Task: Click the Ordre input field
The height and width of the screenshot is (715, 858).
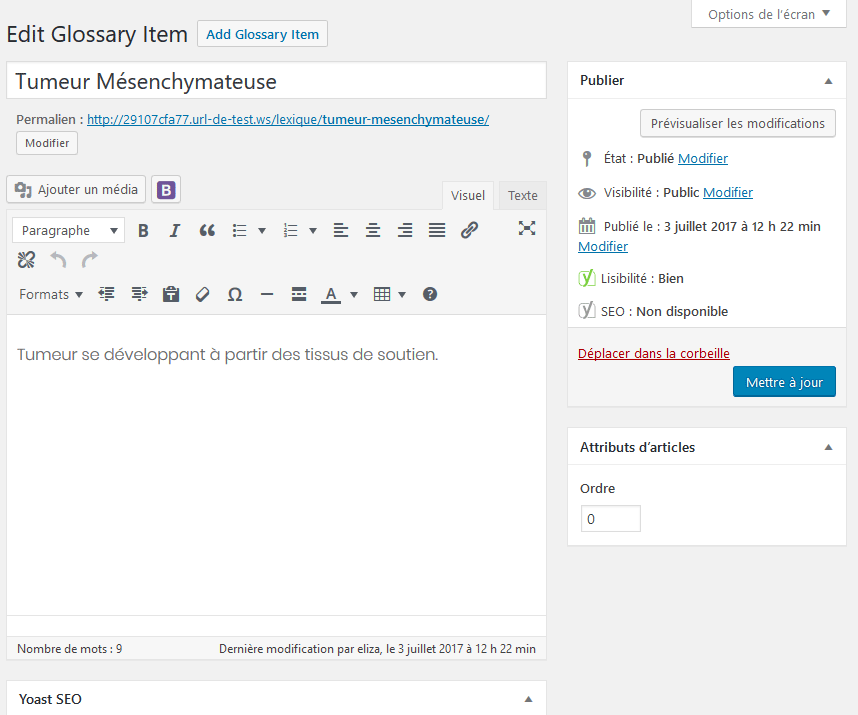Action: [x=610, y=519]
